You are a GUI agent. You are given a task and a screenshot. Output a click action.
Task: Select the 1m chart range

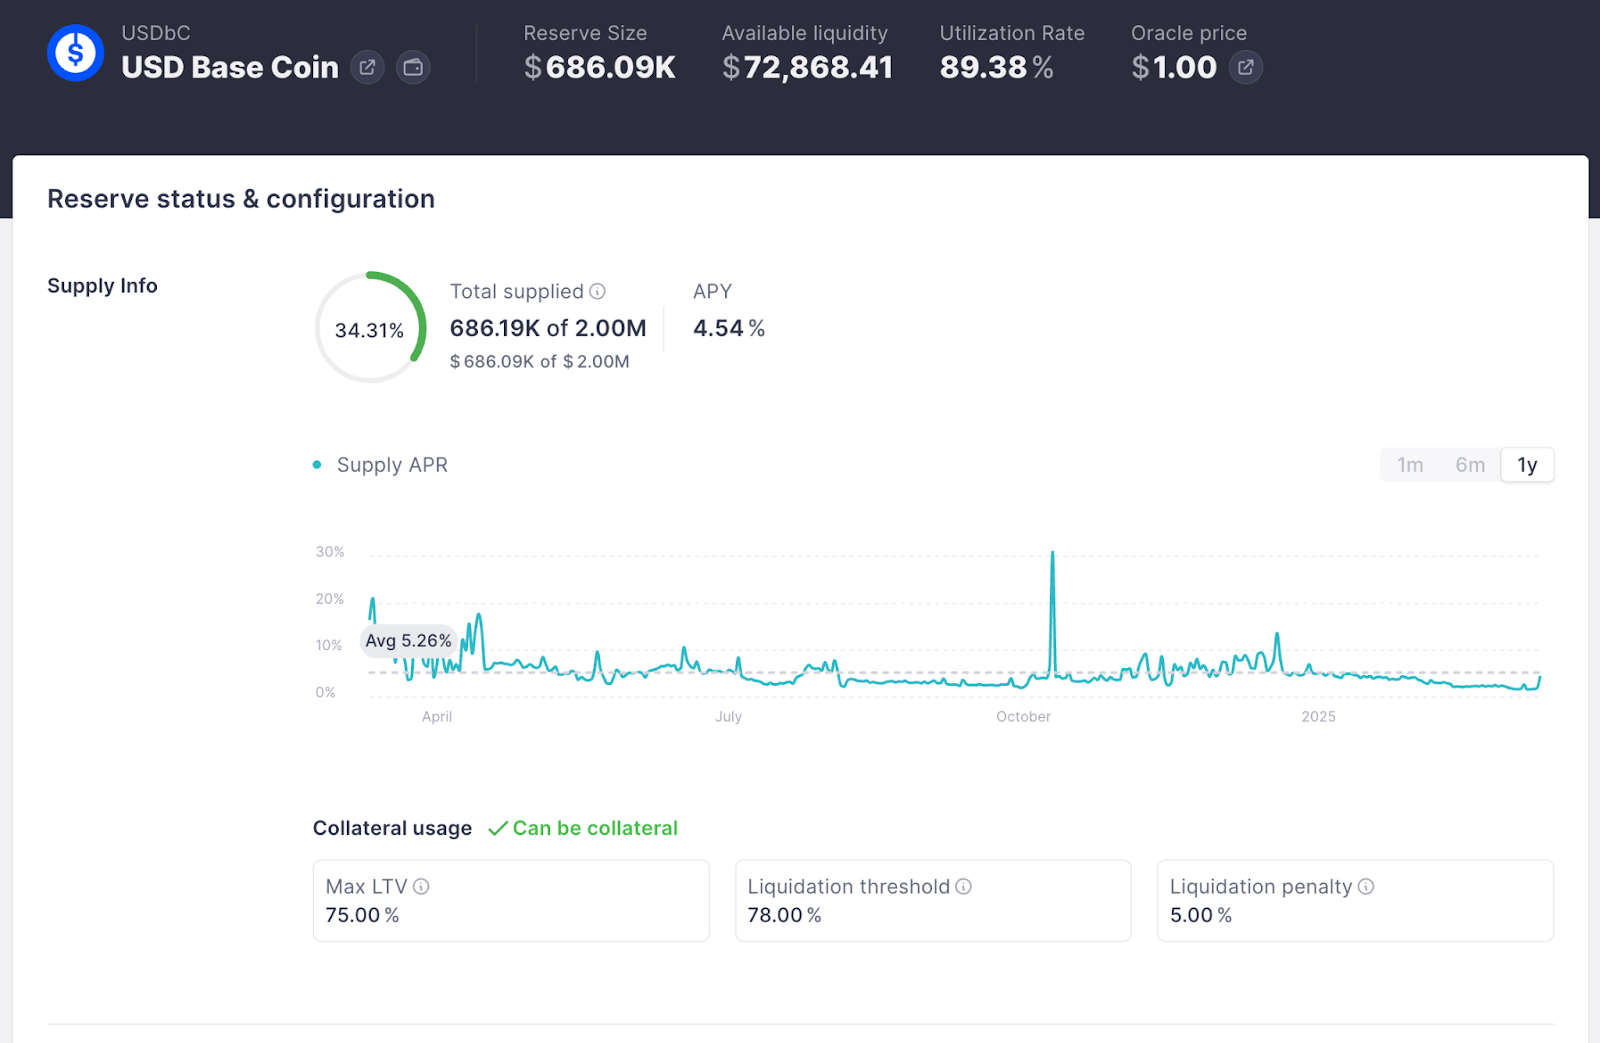pyautogui.click(x=1410, y=465)
